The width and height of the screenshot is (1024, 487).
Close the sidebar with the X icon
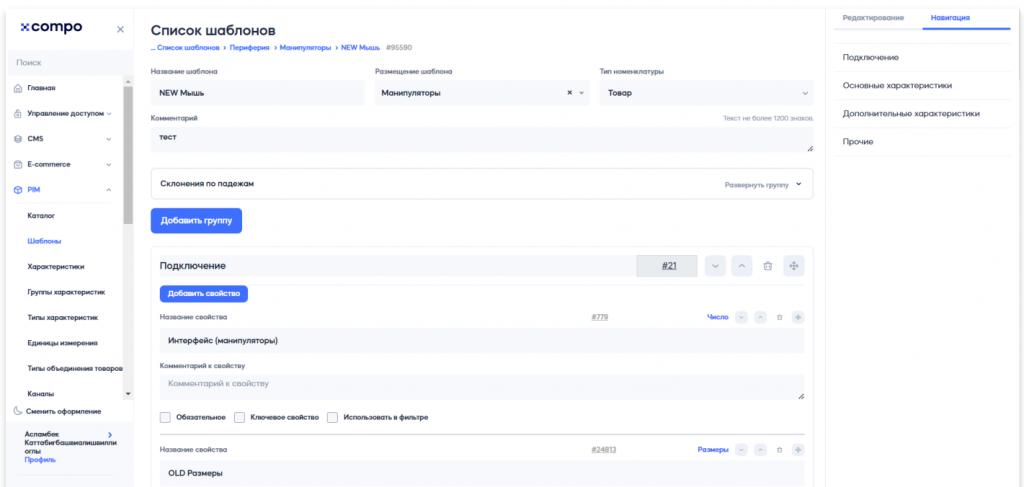pos(120,29)
